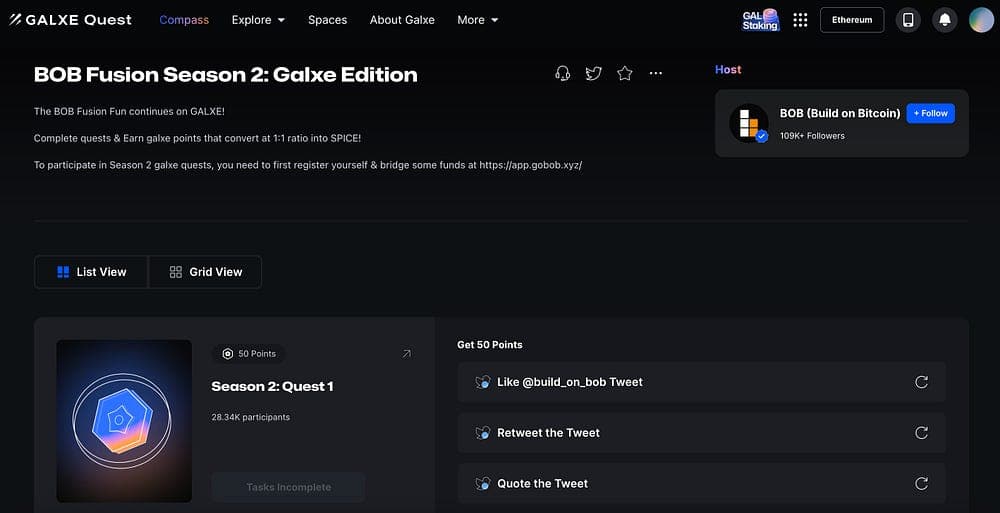This screenshot has width=1000, height=513.
Task: Click the 28.34K participants text
Action: pyautogui.click(x=251, y=417)
